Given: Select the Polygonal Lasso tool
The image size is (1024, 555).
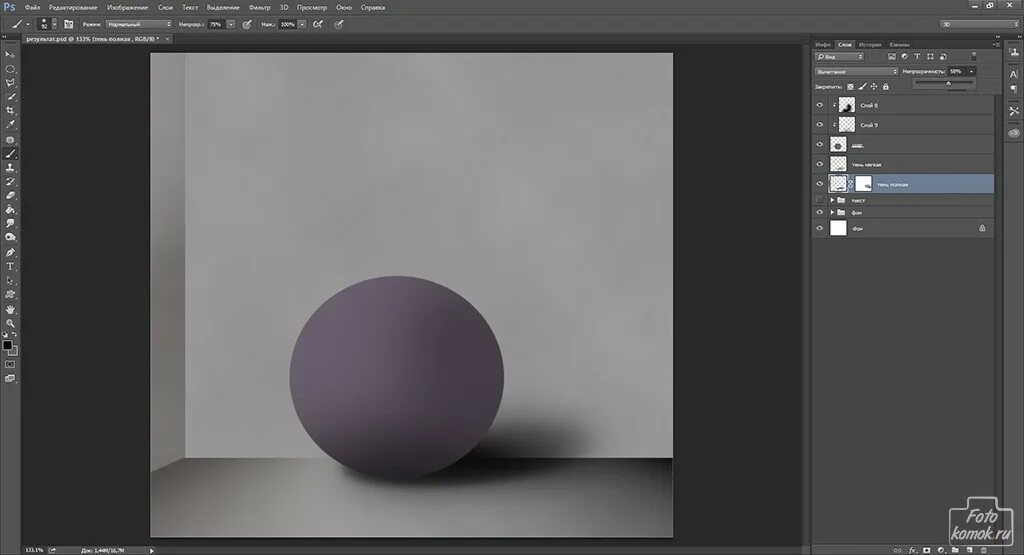Looking at the screenshot, I should point(10,83).
